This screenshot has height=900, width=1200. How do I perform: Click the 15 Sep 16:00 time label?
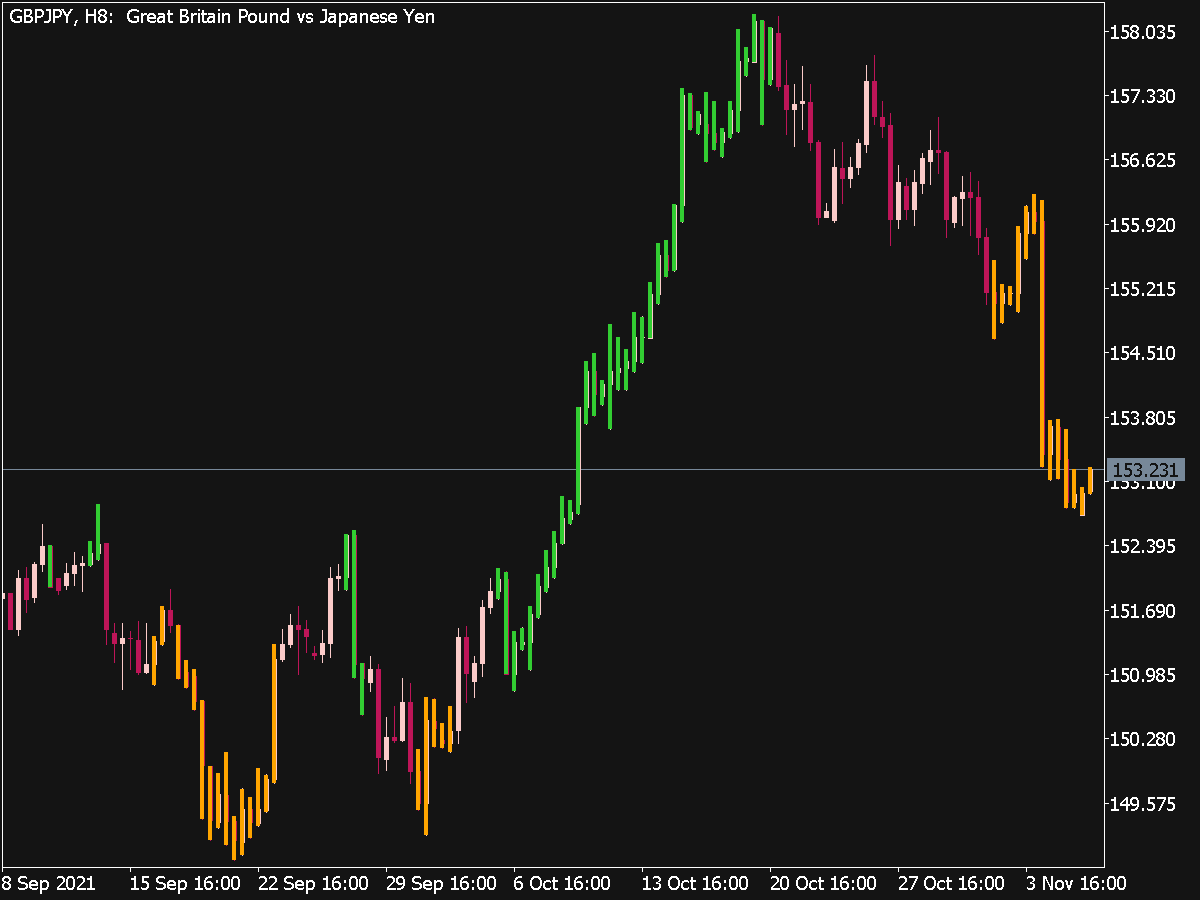185,883
